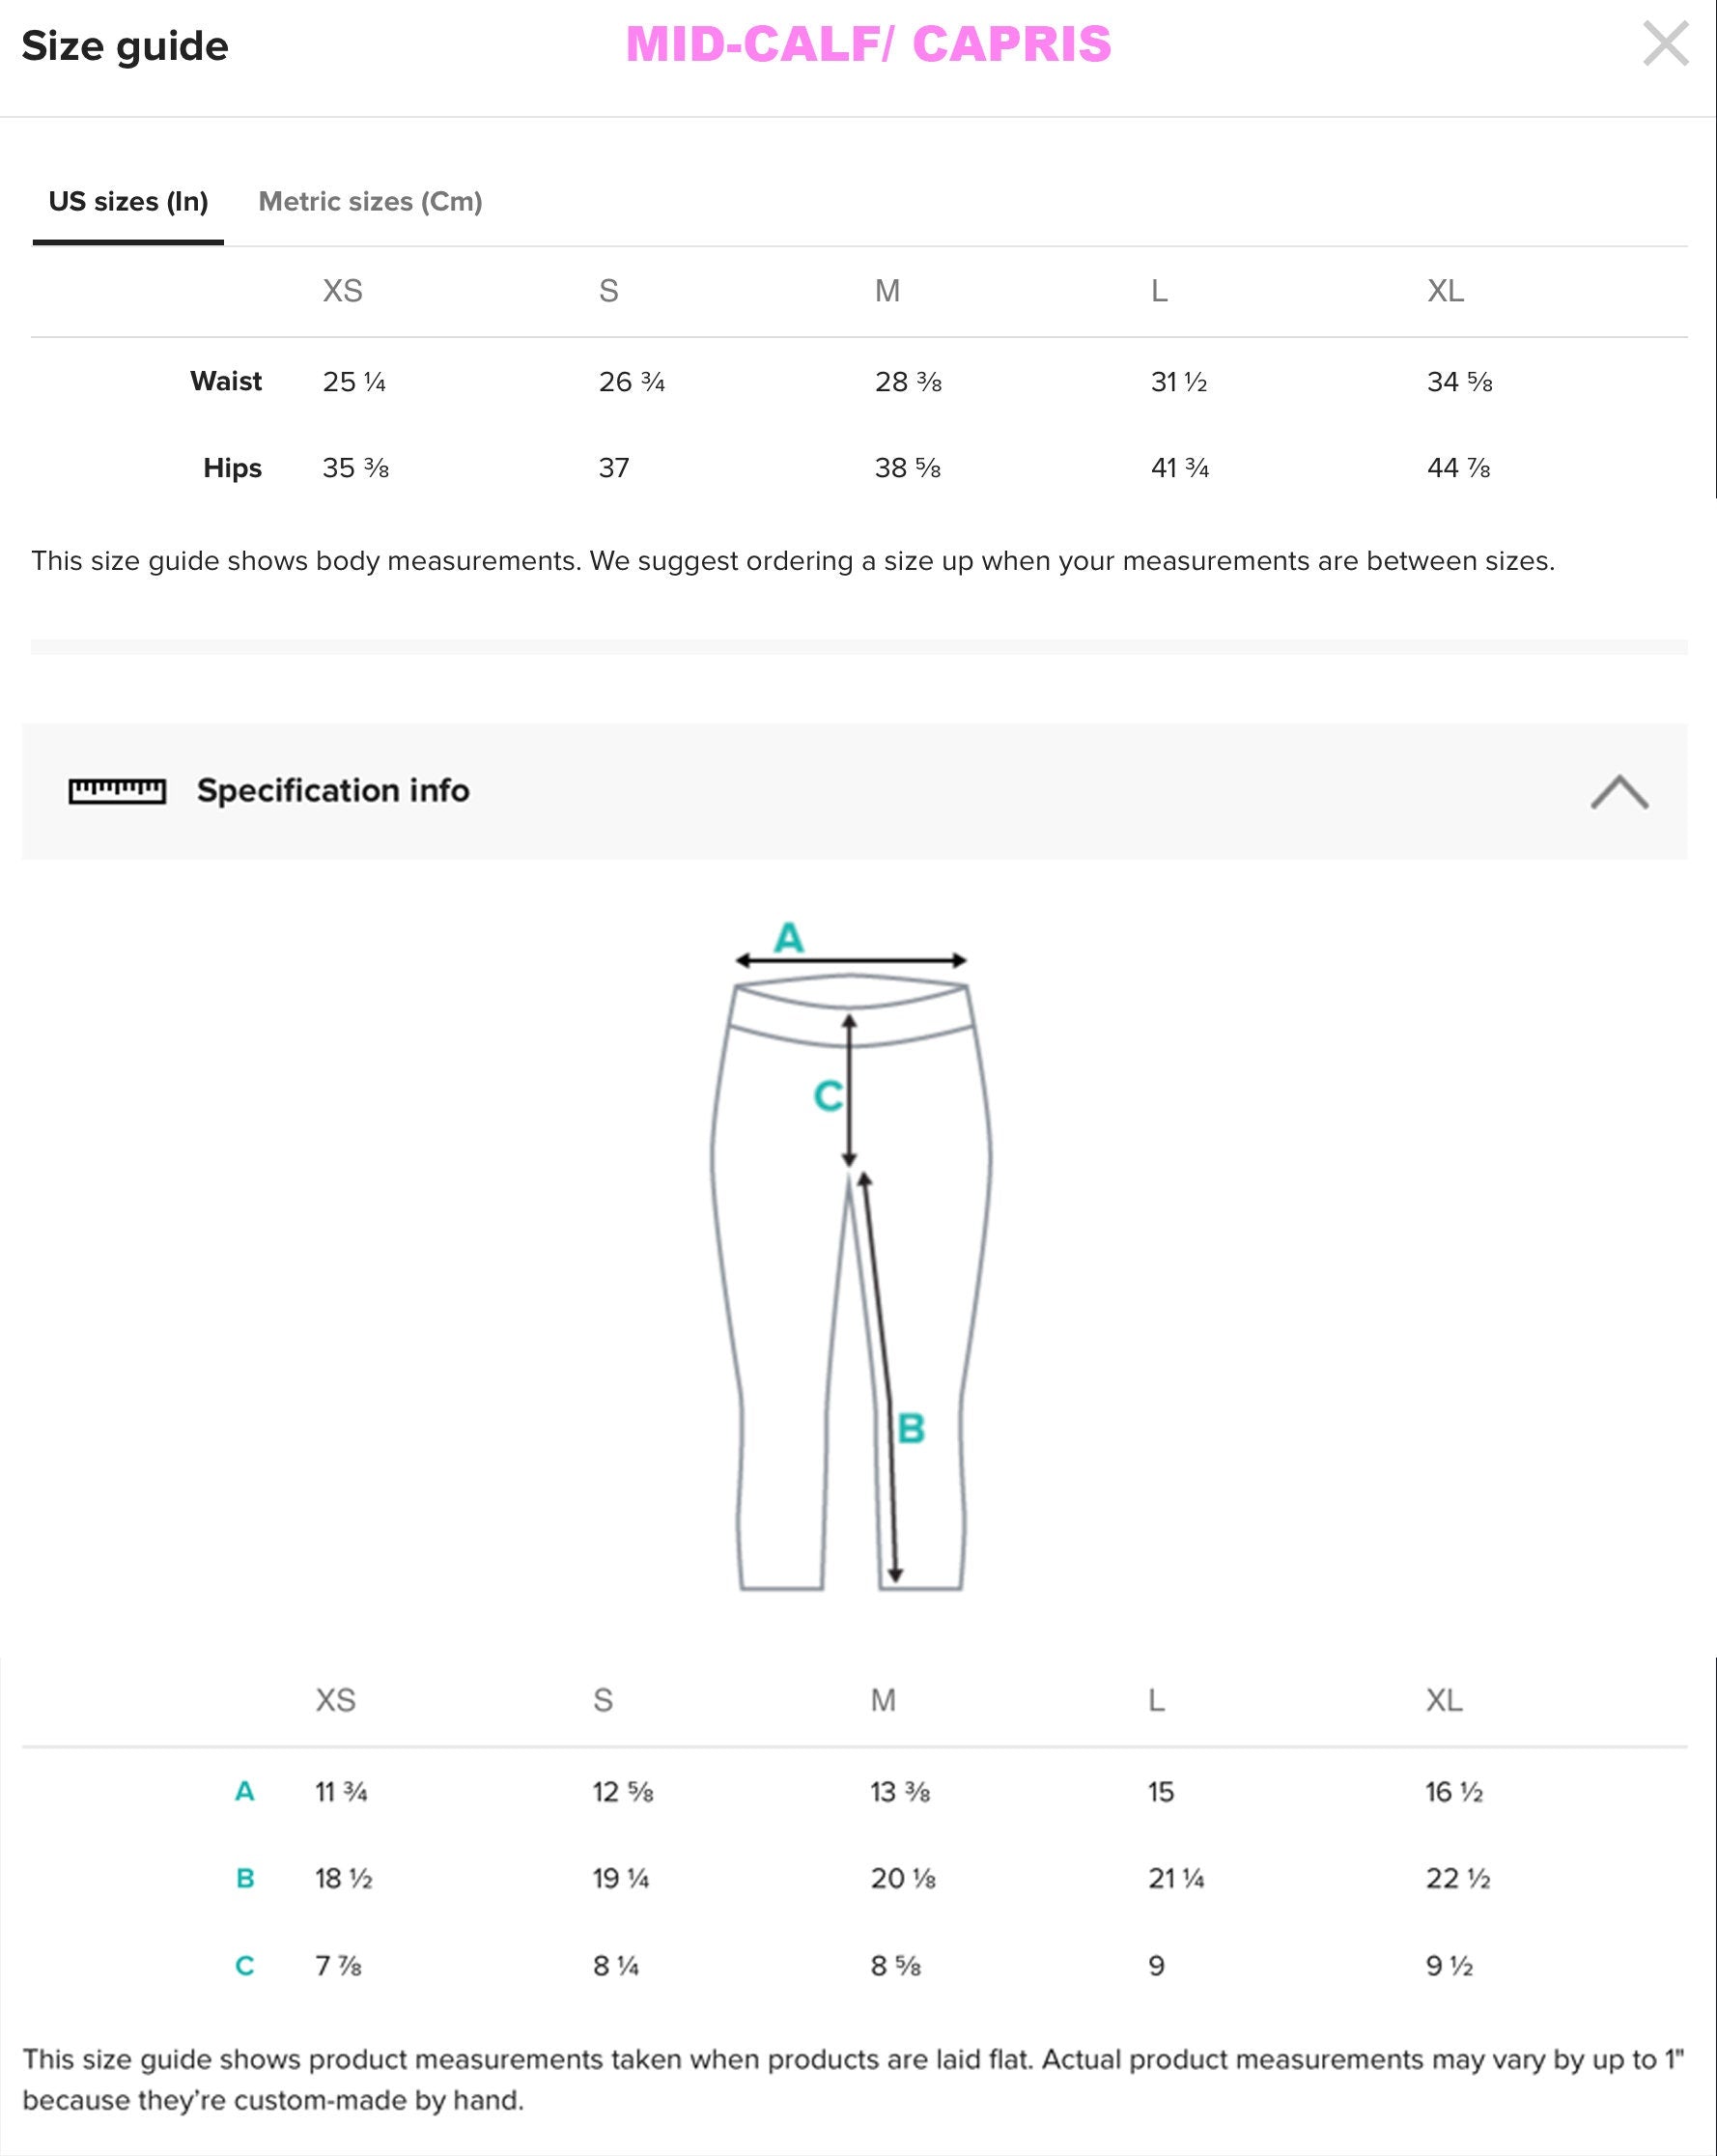Click the XS header in body measurements table

point(342,291)
